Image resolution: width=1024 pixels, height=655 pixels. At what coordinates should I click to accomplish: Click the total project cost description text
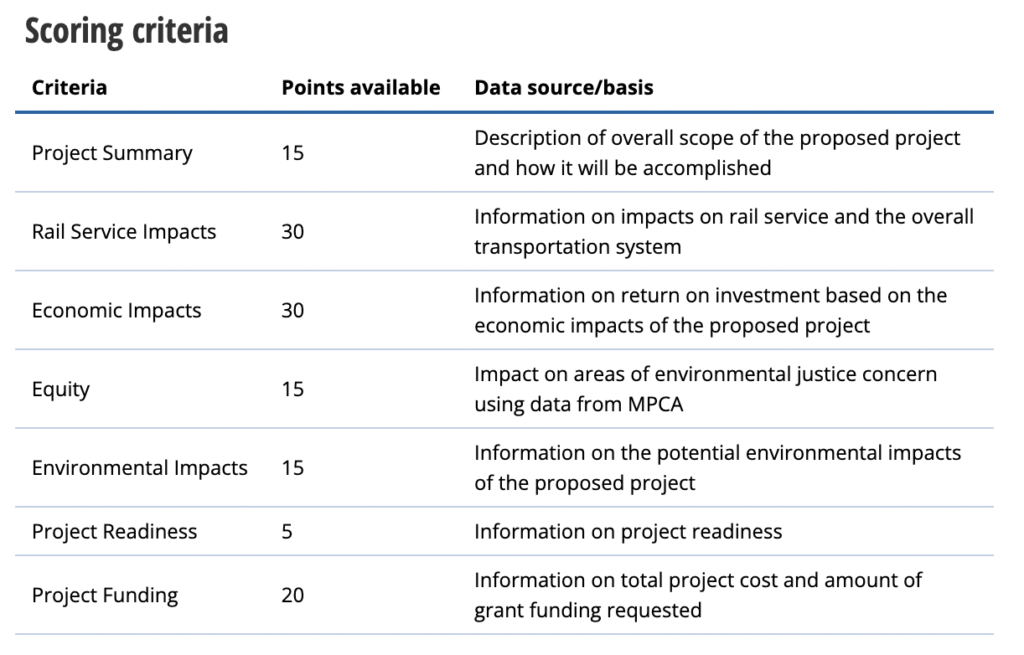coord(698,595)
